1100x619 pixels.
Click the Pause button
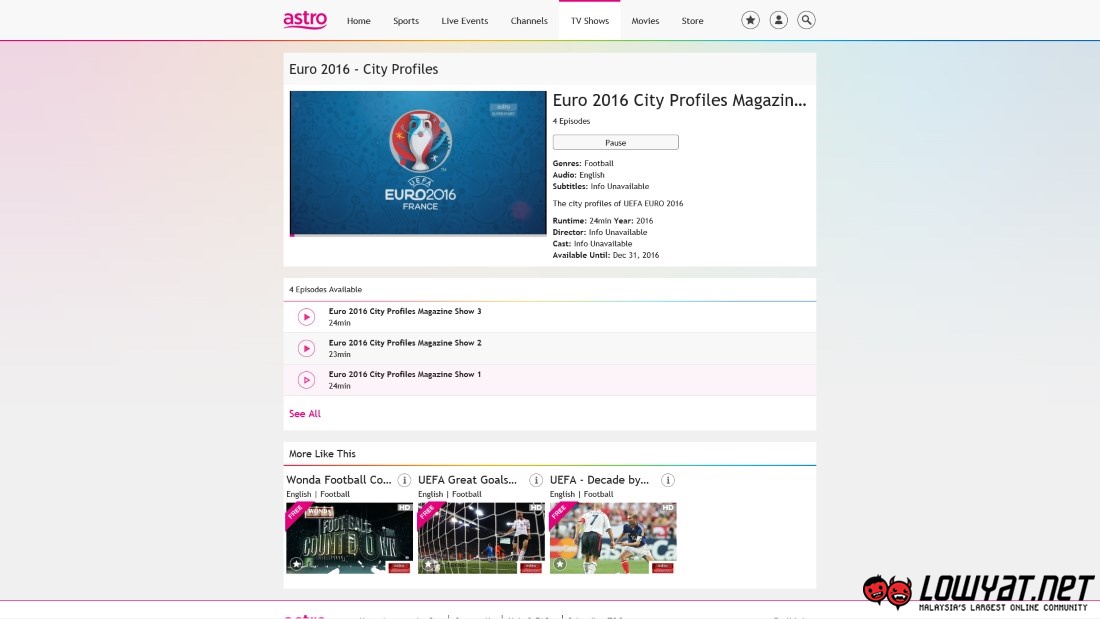[615, 142]
